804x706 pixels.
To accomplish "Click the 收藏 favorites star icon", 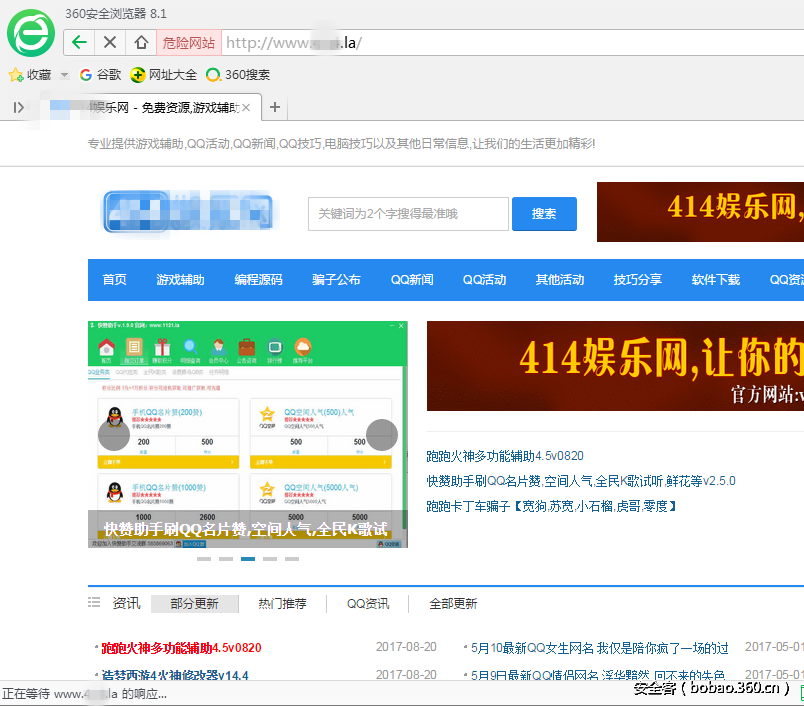I will pyautogui.click(x=18, y=74).
